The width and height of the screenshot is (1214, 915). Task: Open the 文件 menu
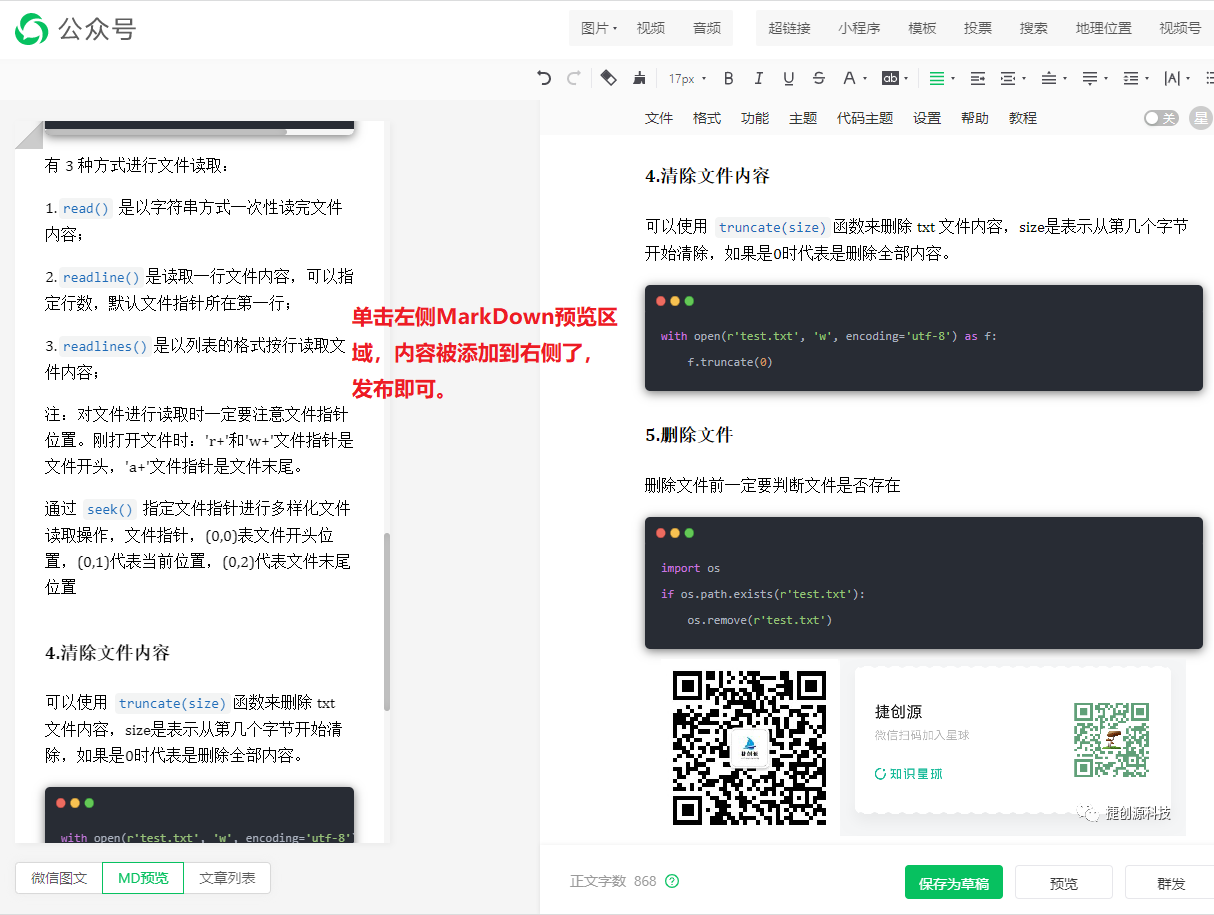(x=659, y=118)
